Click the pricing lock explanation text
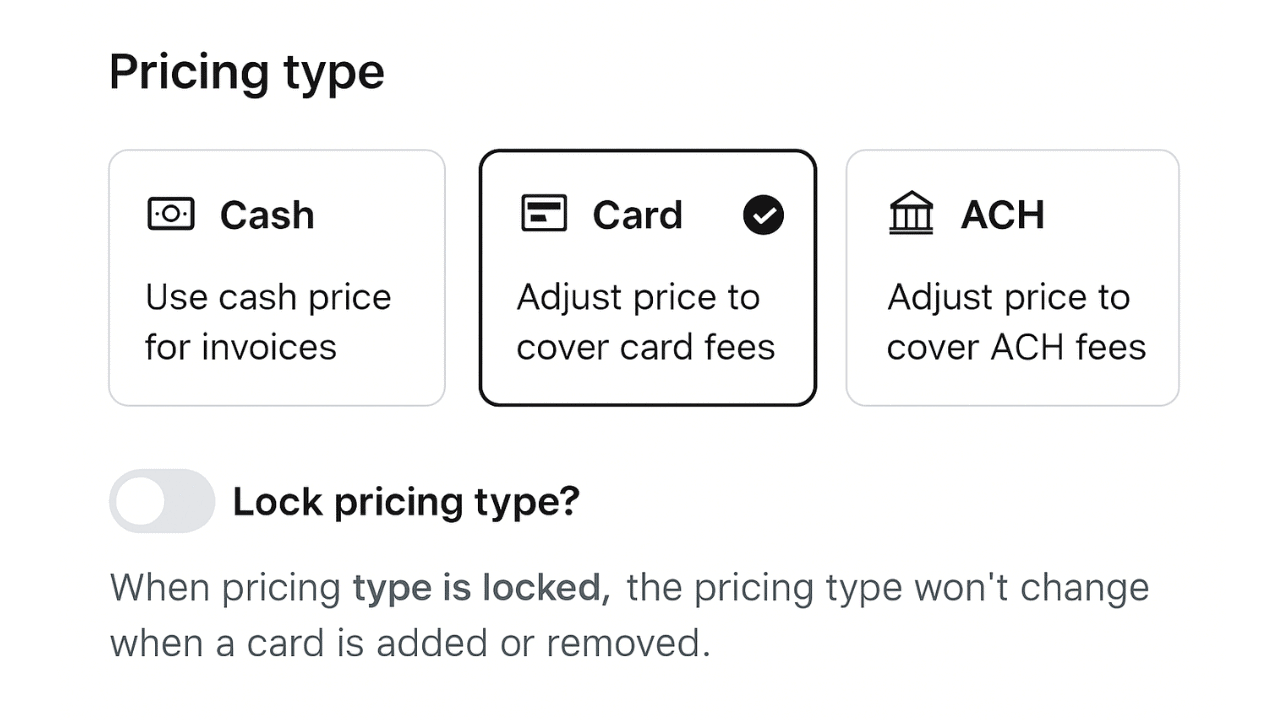The height and width of the screenshot is (720, 1280). coord(630,613)
